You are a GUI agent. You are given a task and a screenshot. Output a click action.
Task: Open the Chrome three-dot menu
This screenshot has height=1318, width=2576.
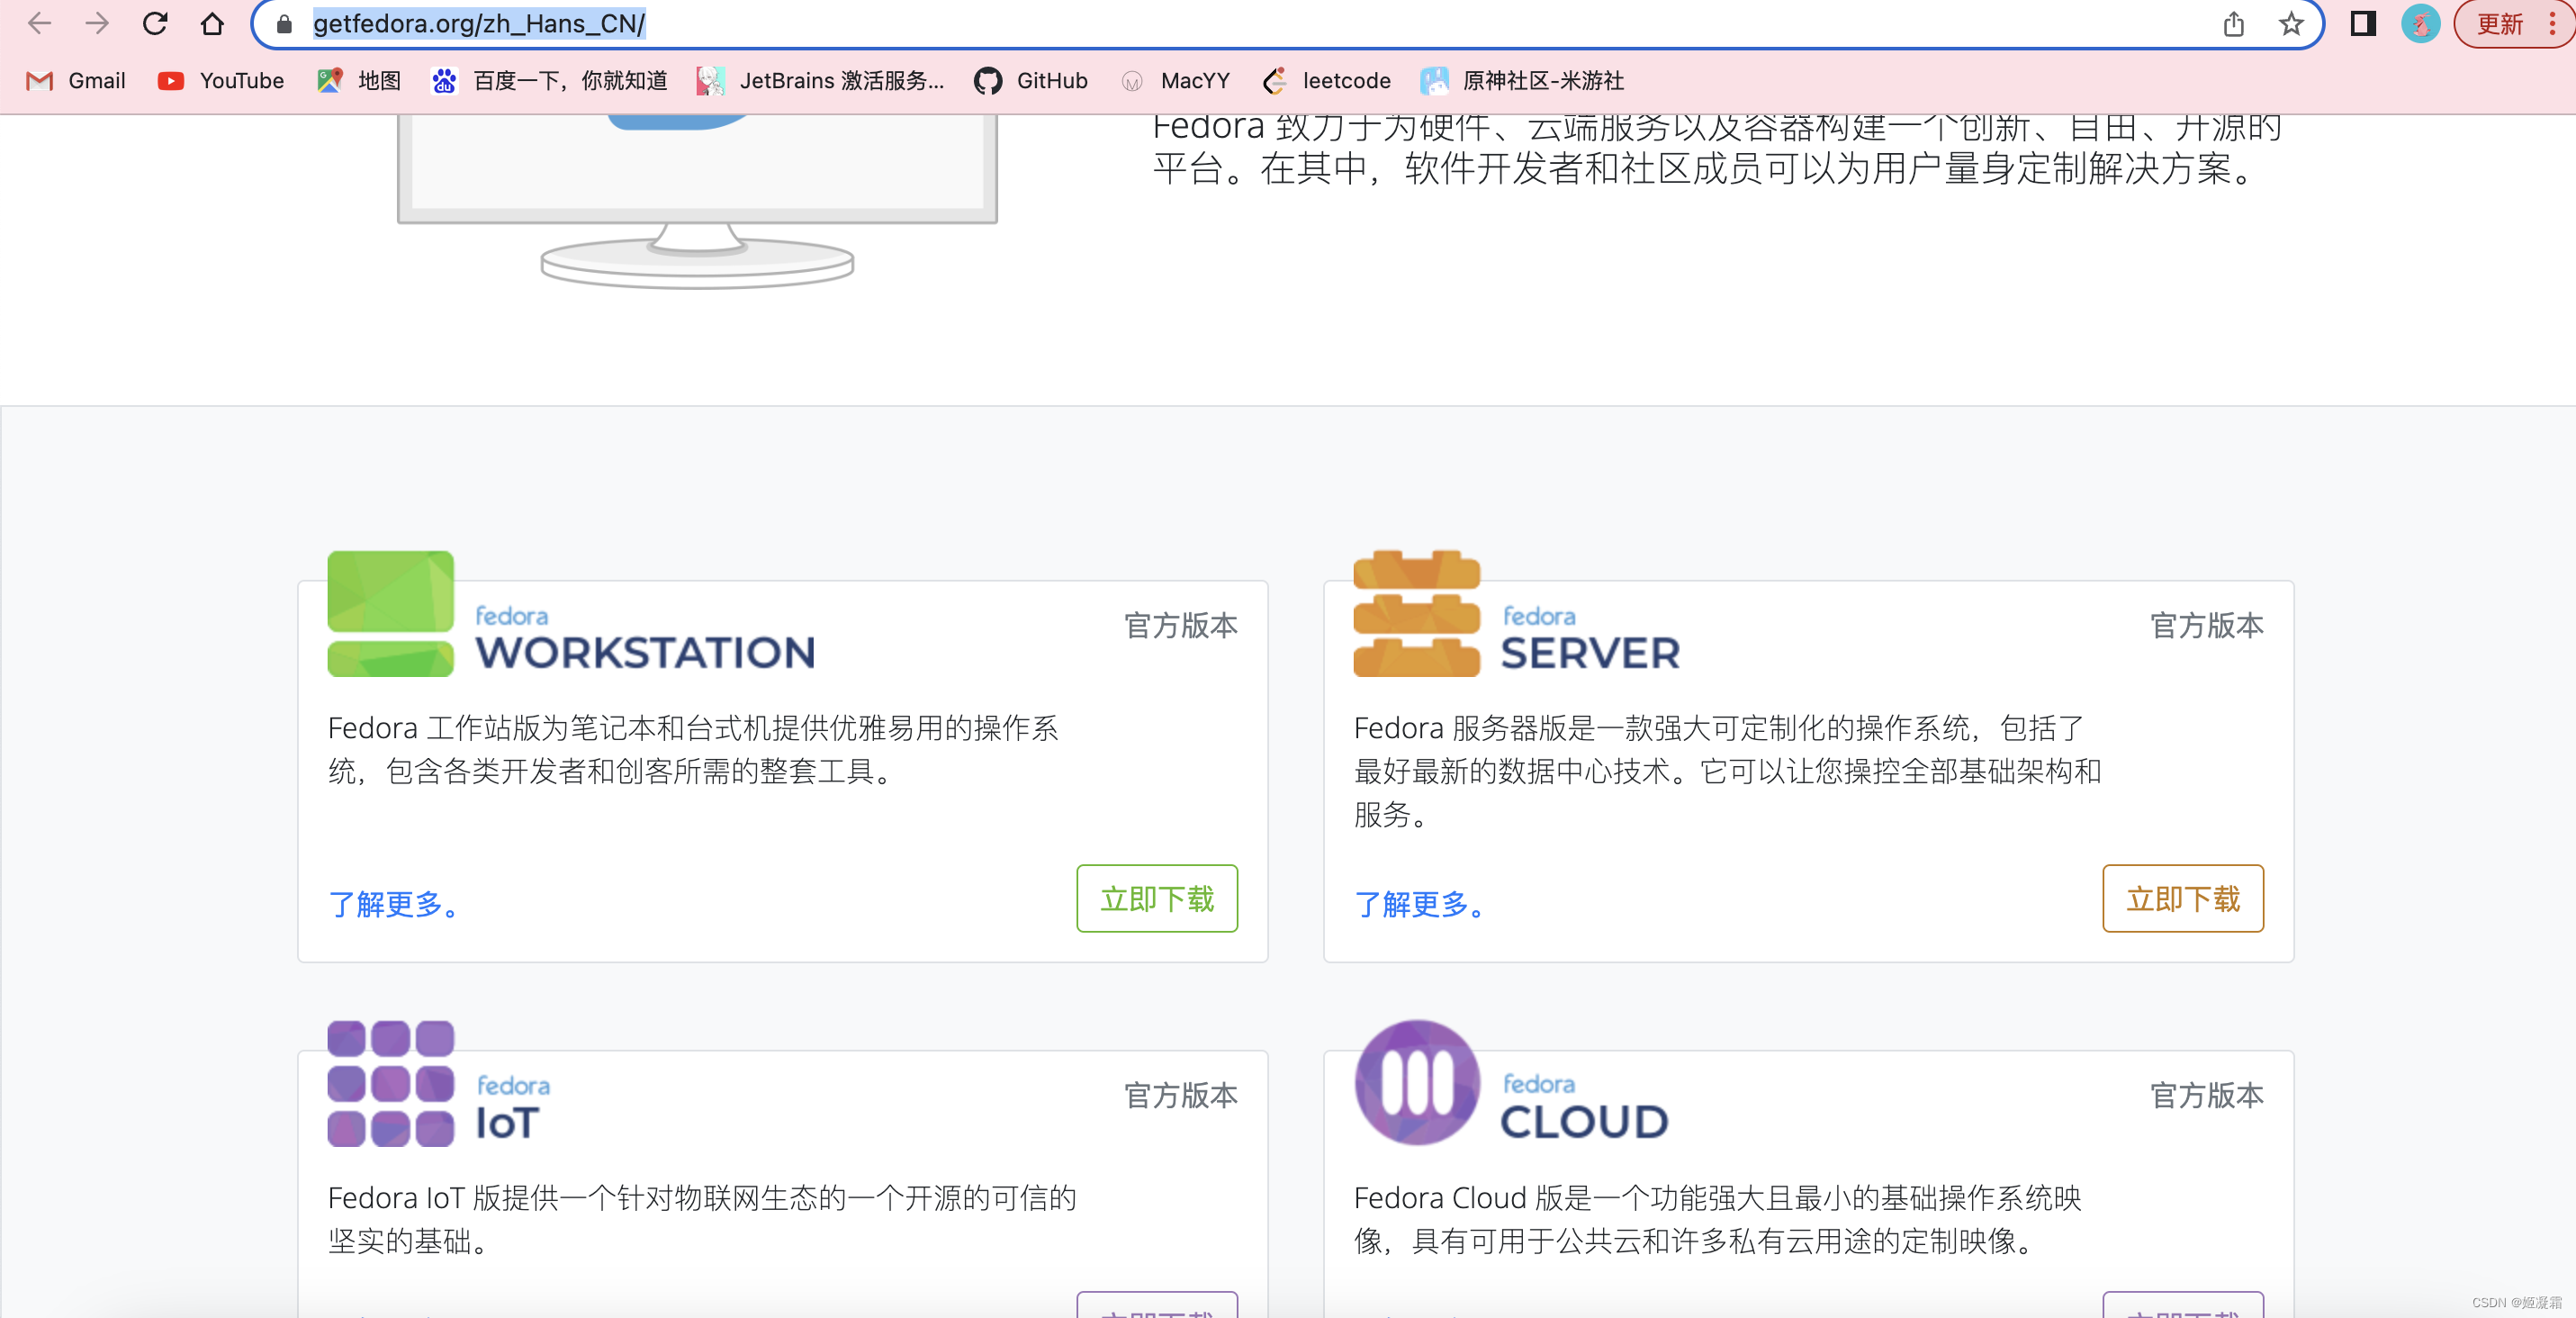click(x=2553, y=24)
